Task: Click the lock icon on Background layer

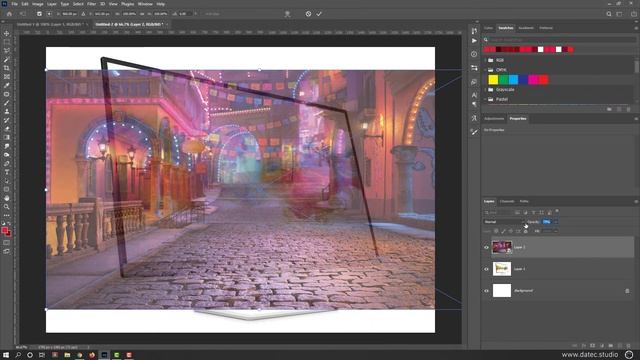Action: click(627, 291)
